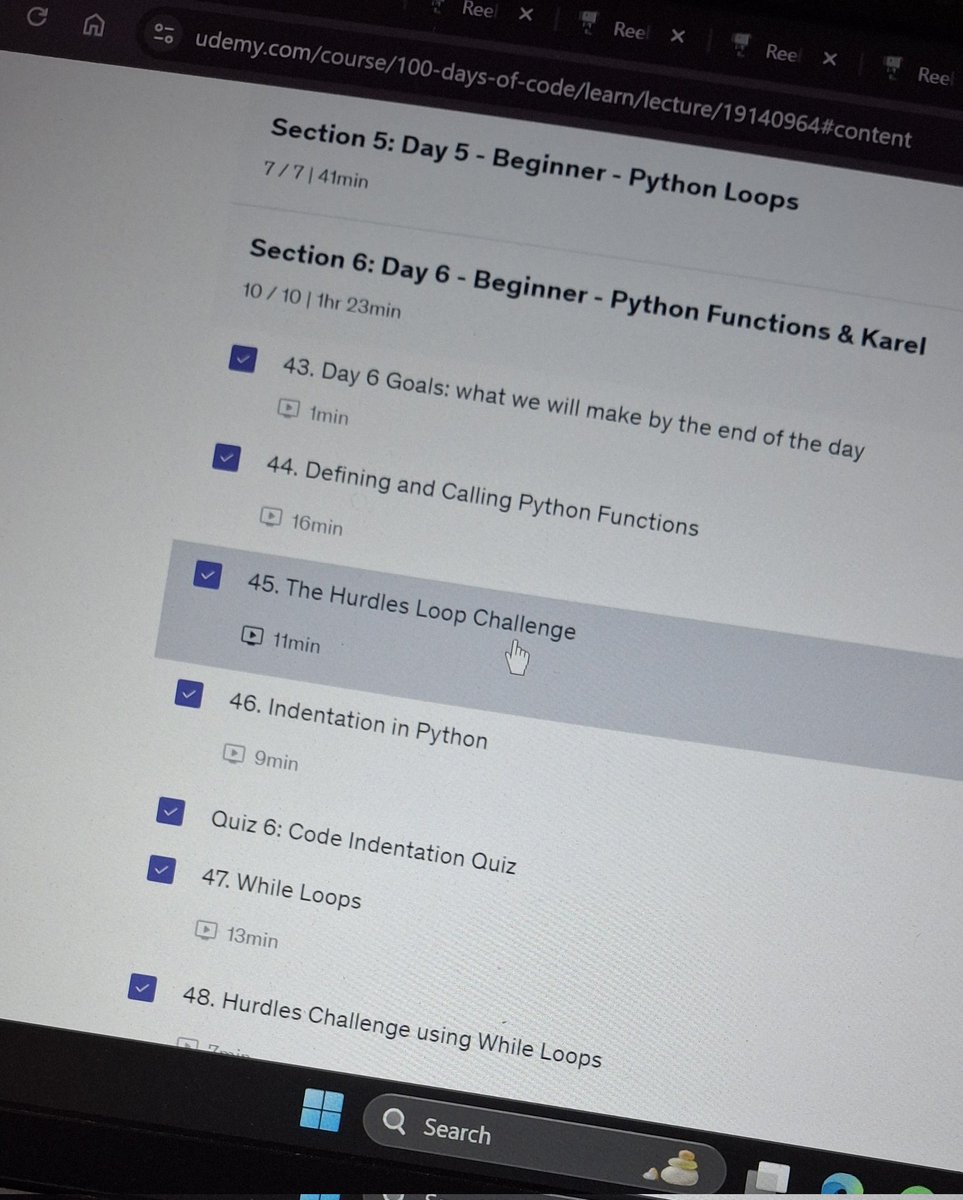This screenshot has width=963, height=1200.
Task: Click video icon next to 9min duration
Action: click(234, 753)
